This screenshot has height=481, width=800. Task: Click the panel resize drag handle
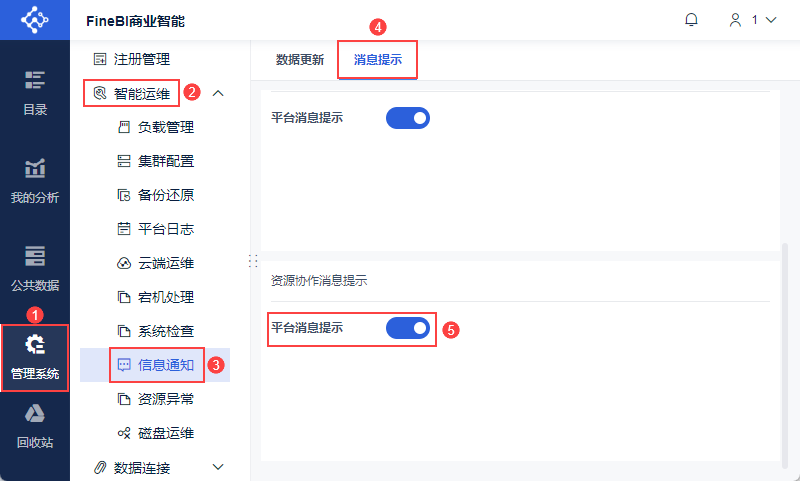click(251, 260)
